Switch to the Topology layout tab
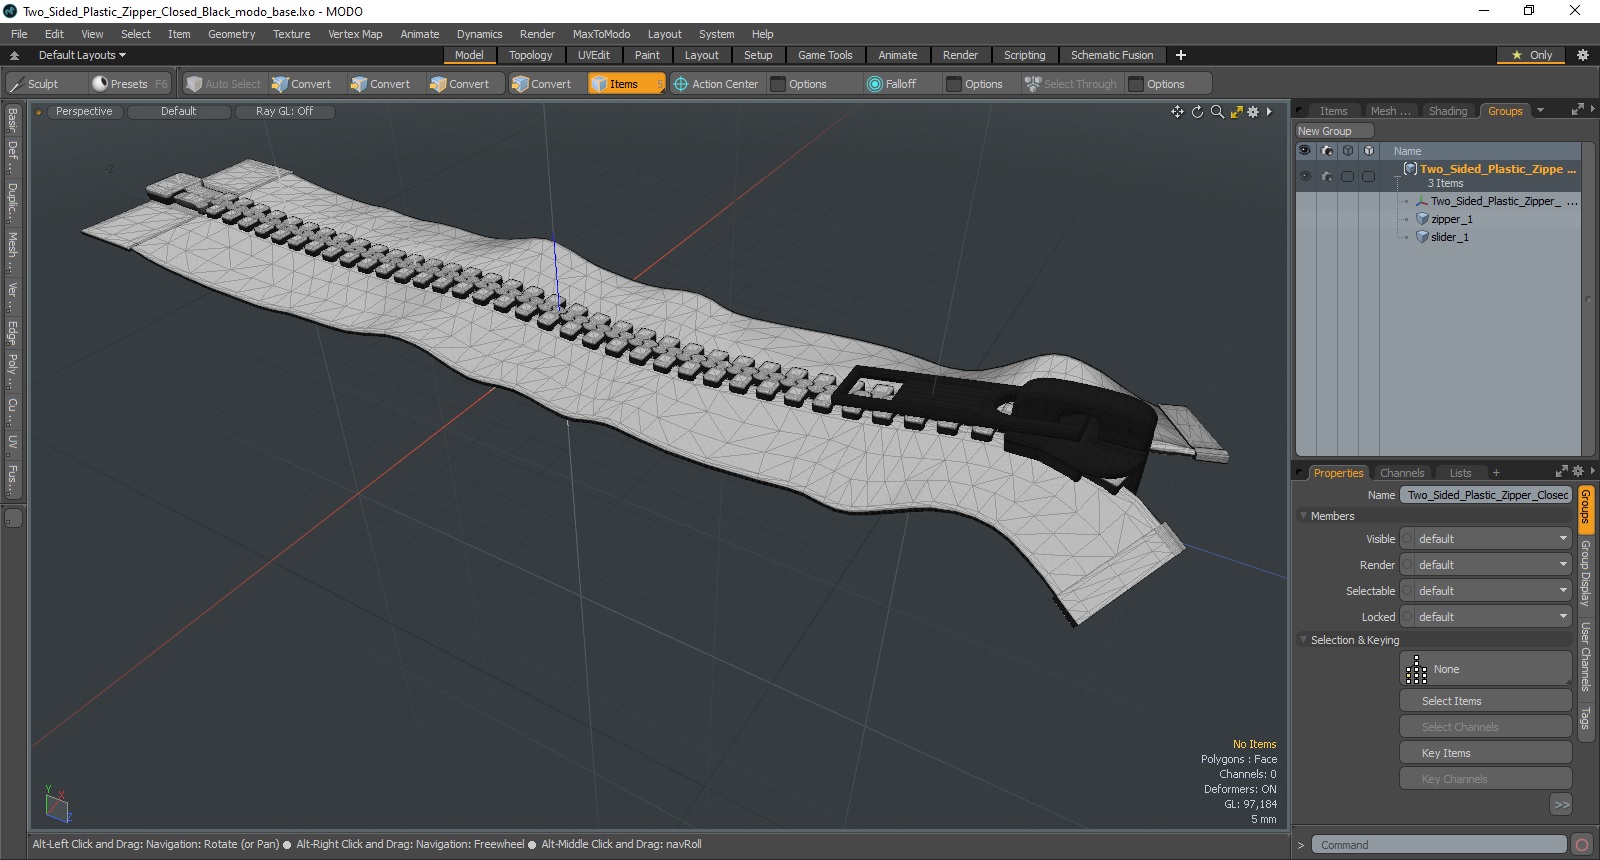 (530, 55)
